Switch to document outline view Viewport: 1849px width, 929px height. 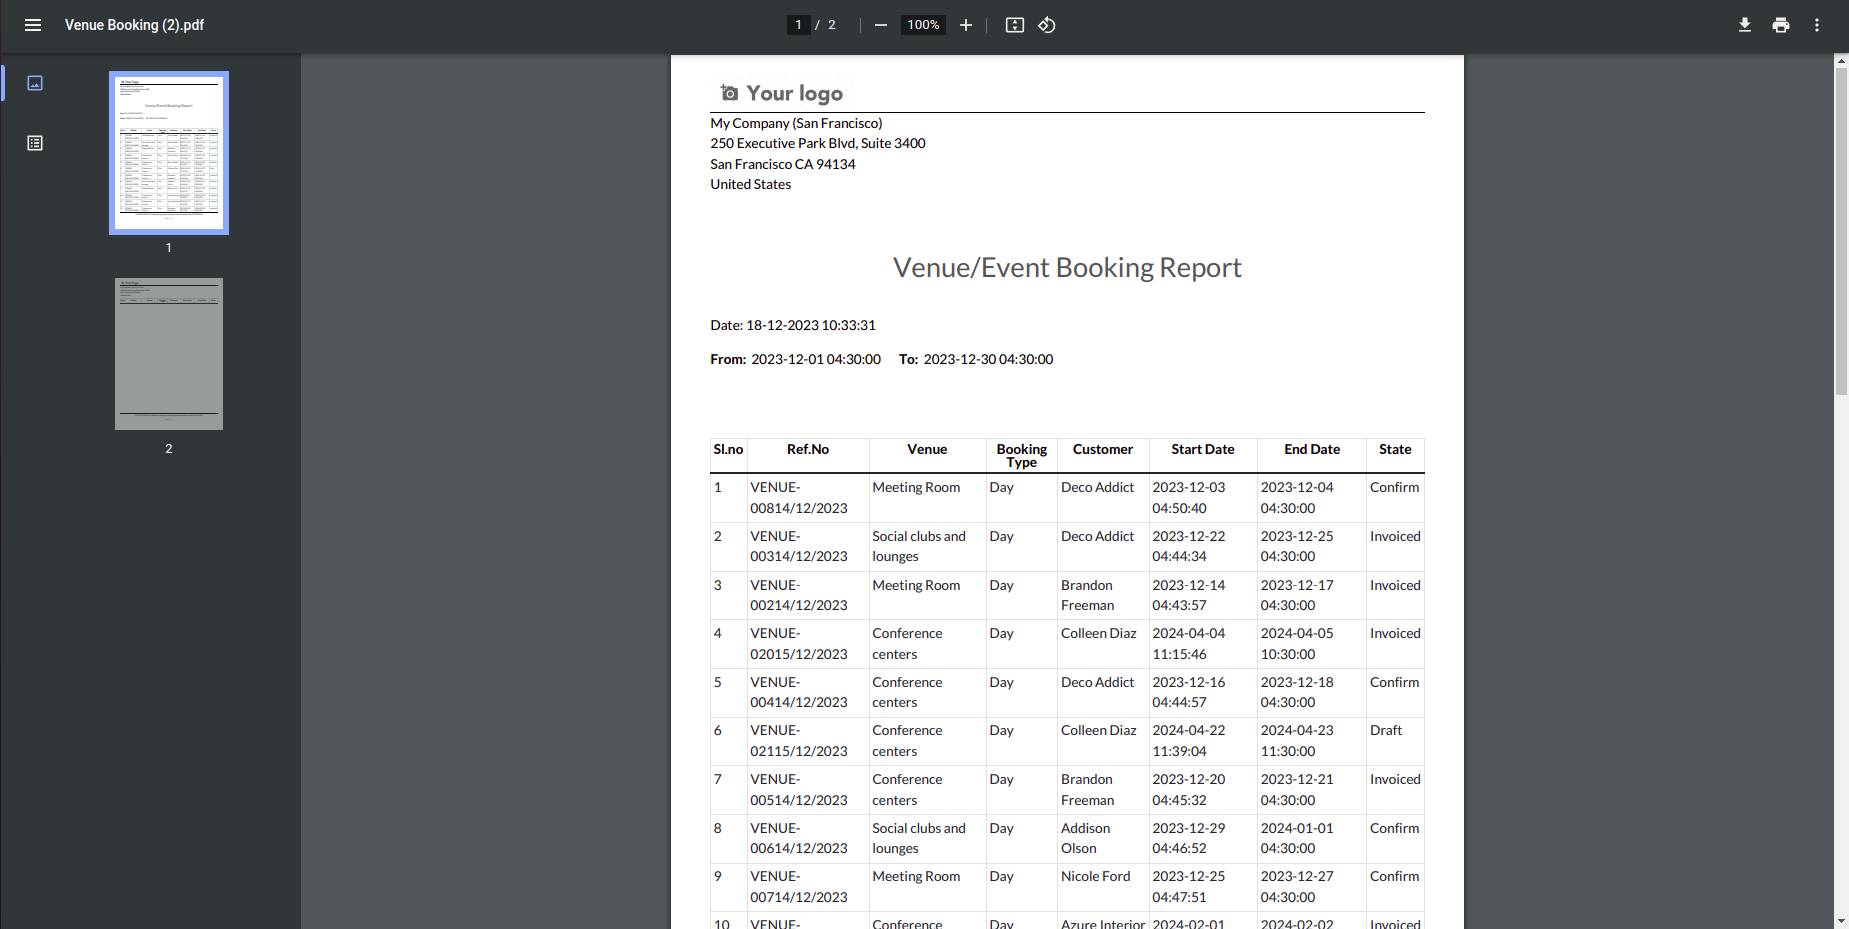(x=35, y=143)
